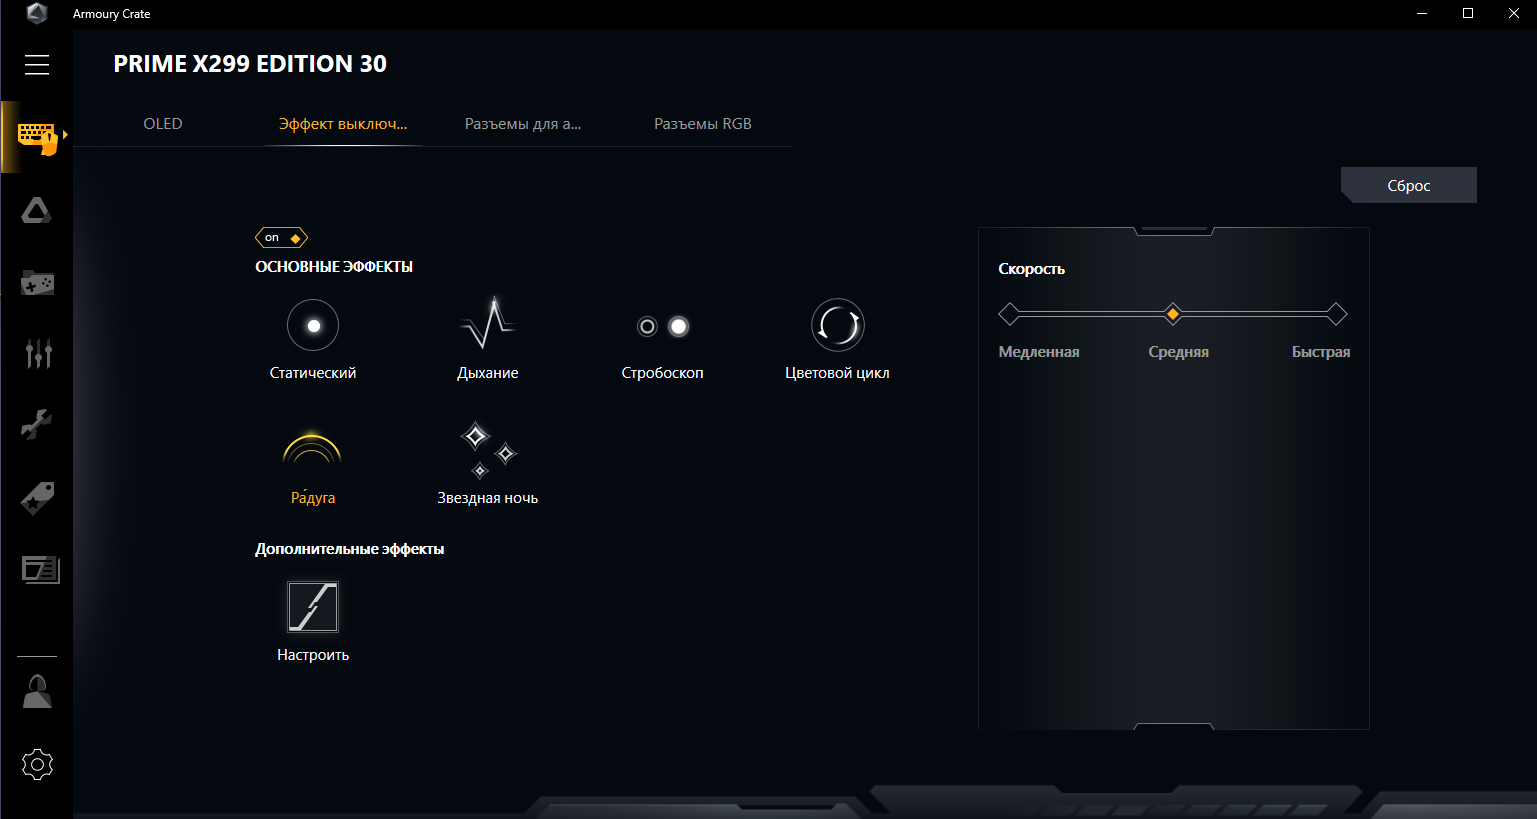Switch to the Разъемы RGB tab

(703, 124)
